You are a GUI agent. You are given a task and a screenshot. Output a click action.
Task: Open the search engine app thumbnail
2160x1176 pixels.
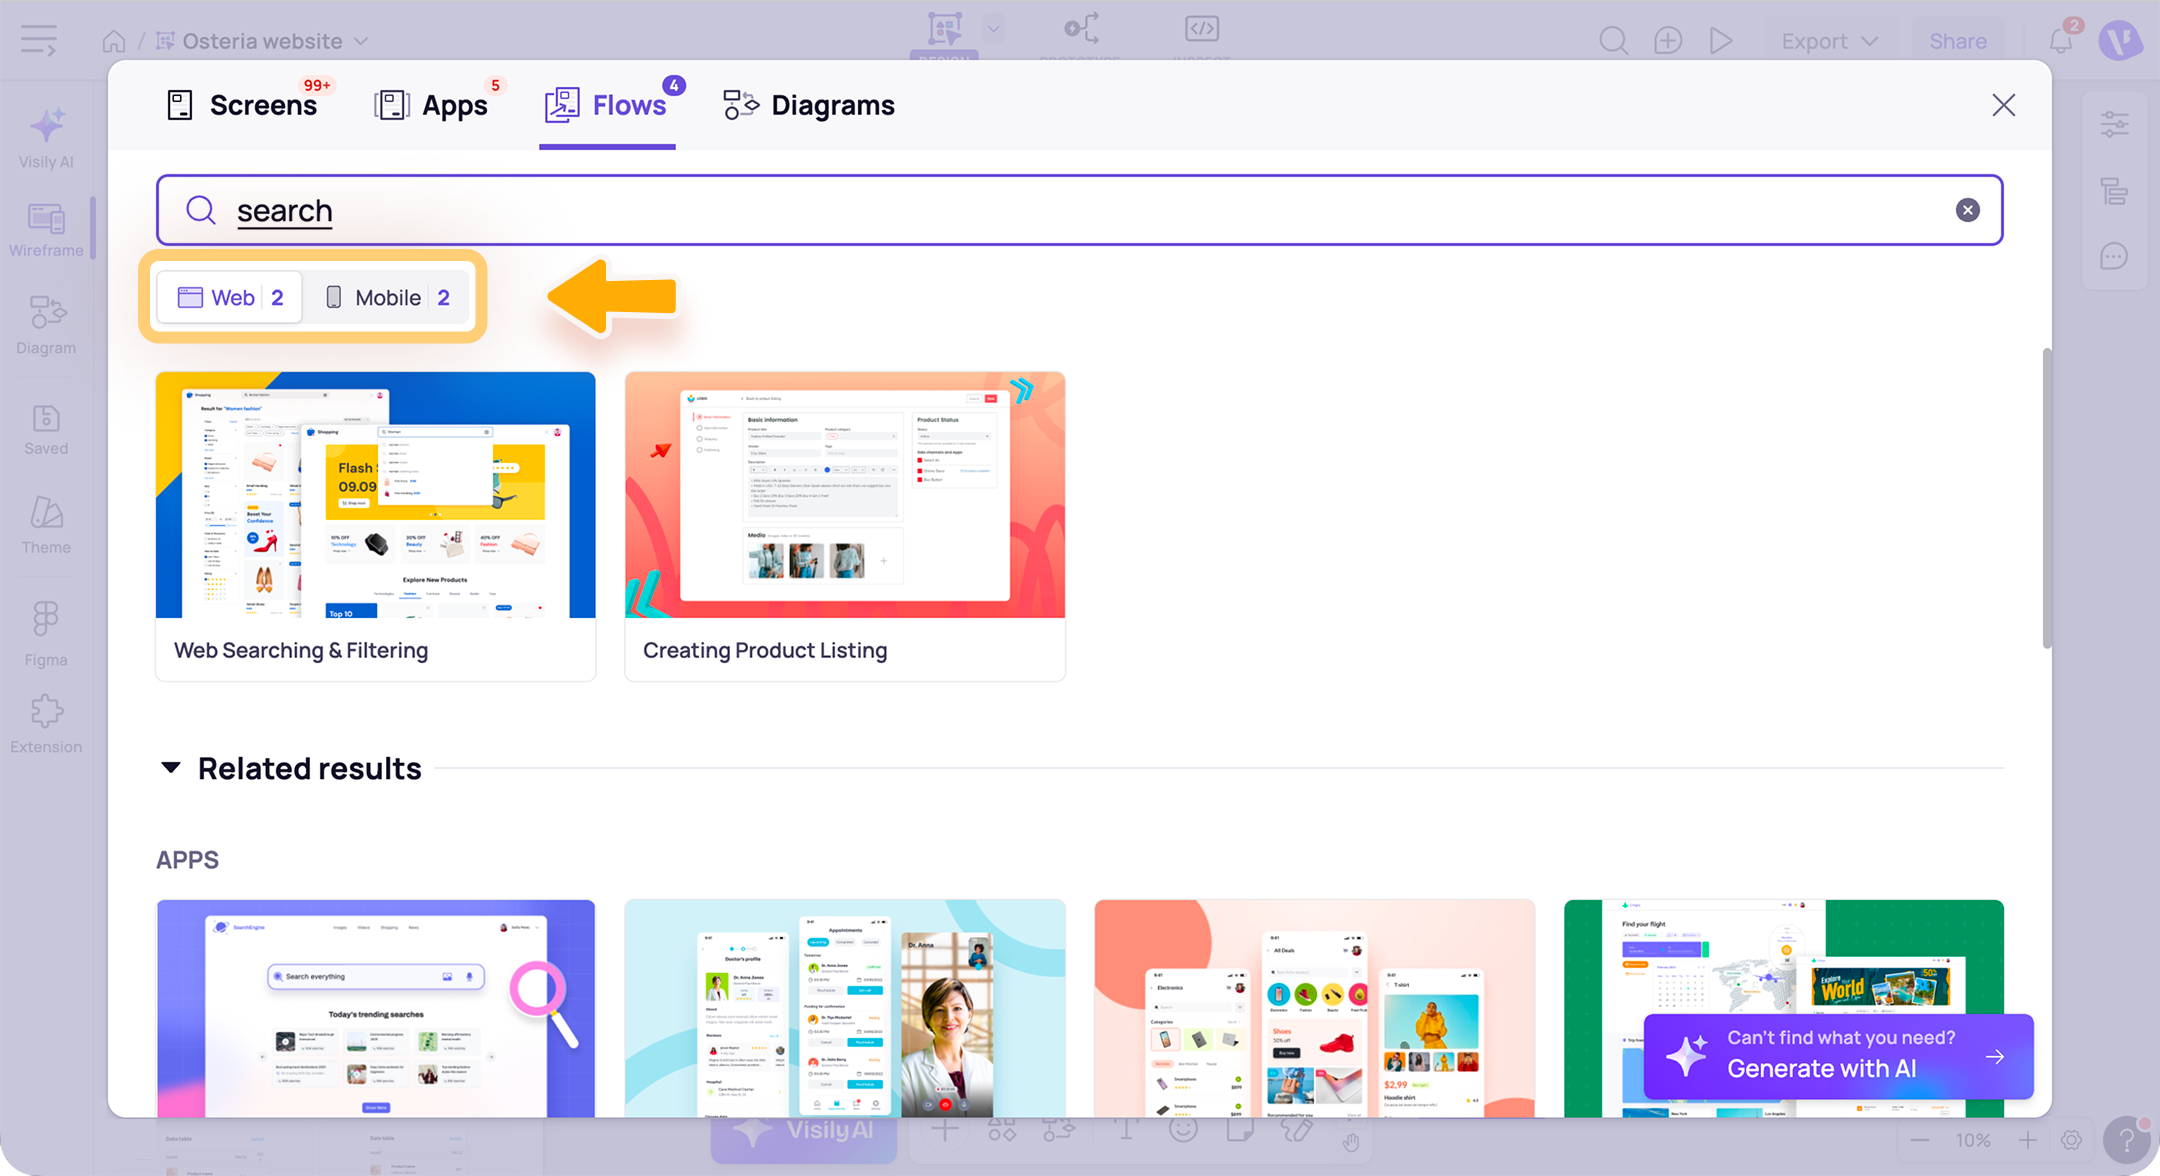(375, 1008)
